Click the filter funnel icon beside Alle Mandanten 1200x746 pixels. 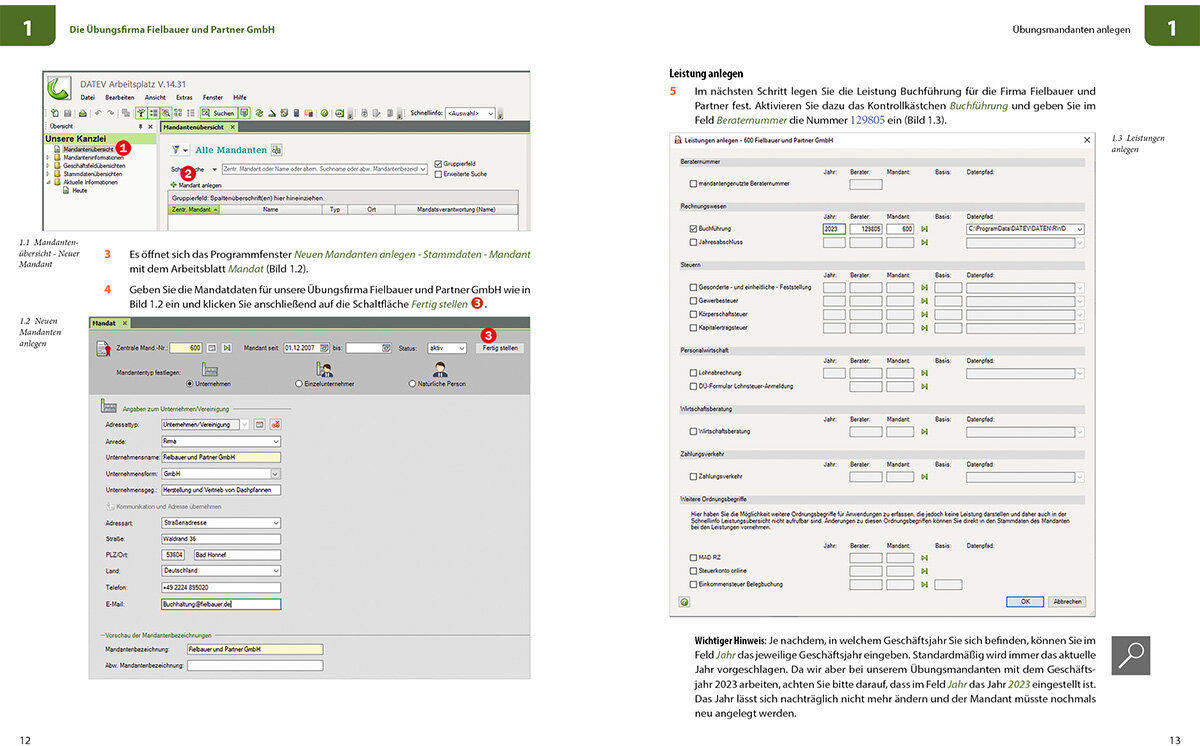tap(176, 150)
